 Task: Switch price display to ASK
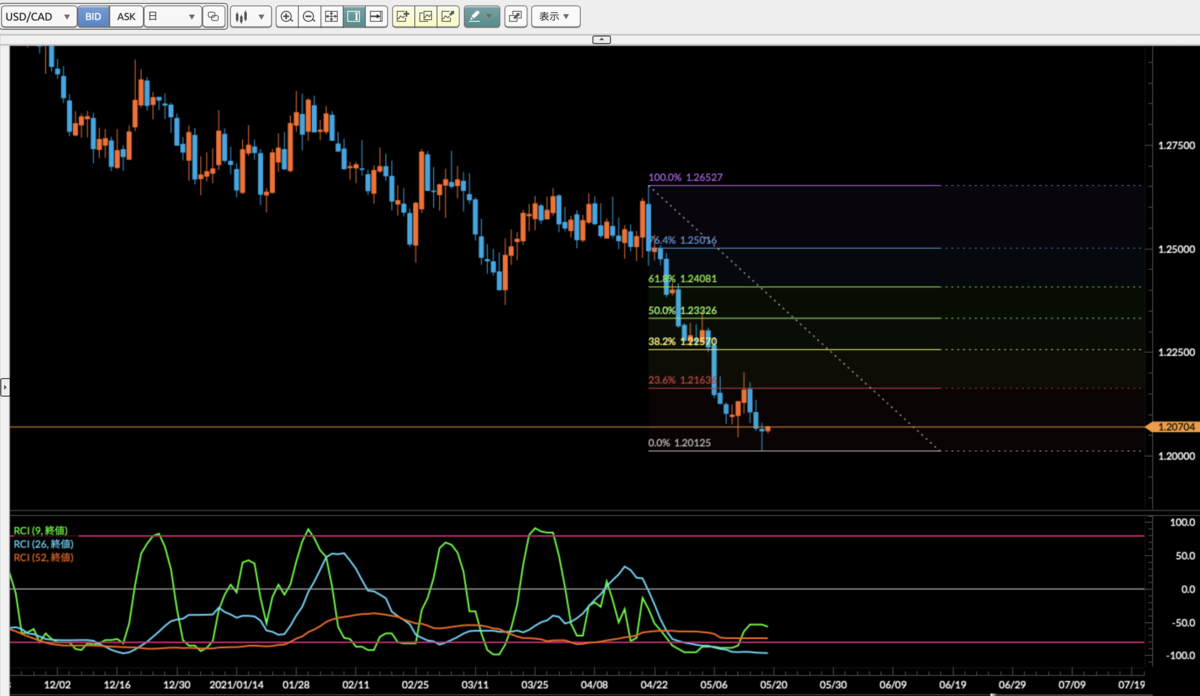click(126, 17)
